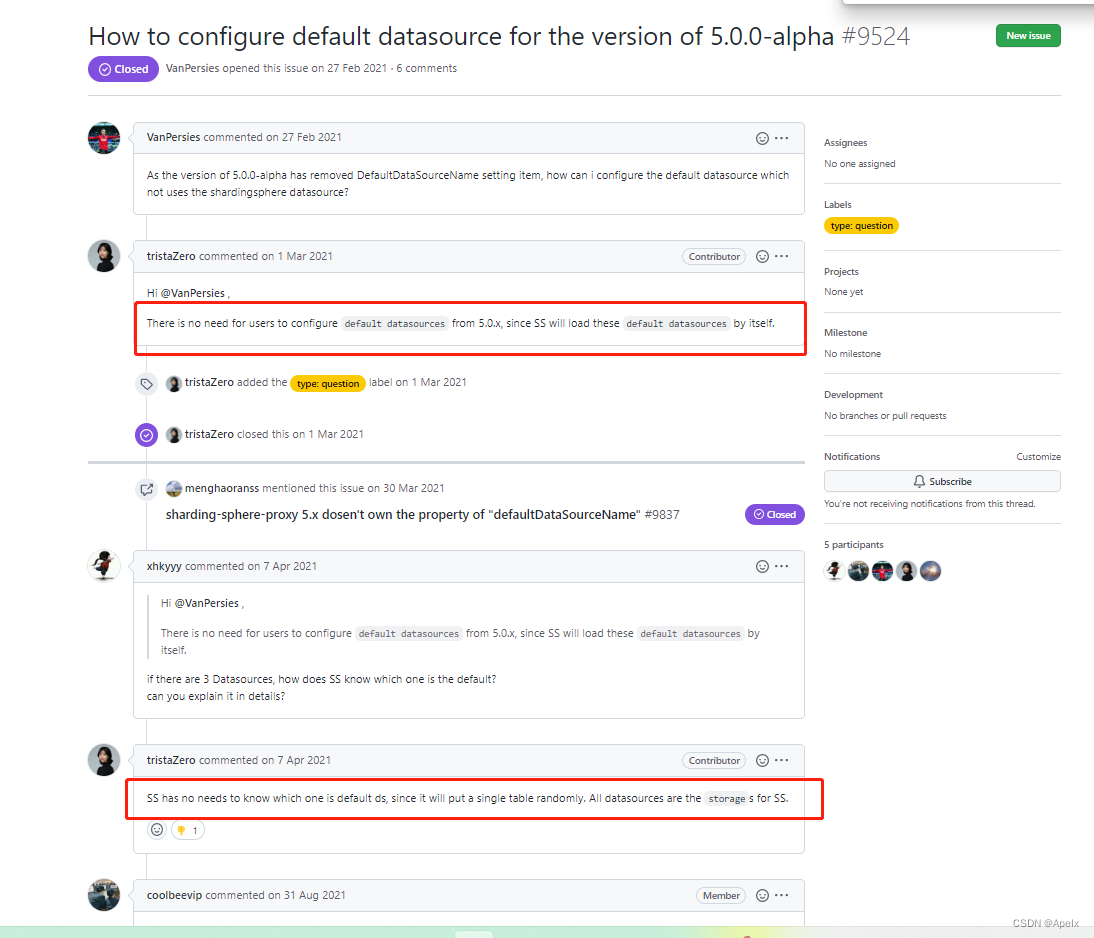Image resolution: width=1094 pixels, height=938 pixels.
Task: Click type: question label in sidebar
Action: click(x=862, y=225)
